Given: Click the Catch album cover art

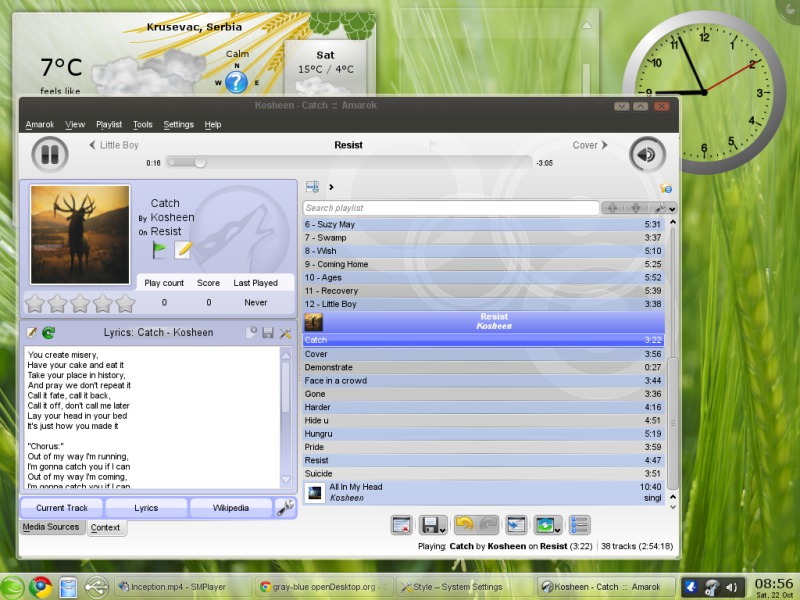Looking at the screenshot, I should pyautogui.click(x=80, y=235).
